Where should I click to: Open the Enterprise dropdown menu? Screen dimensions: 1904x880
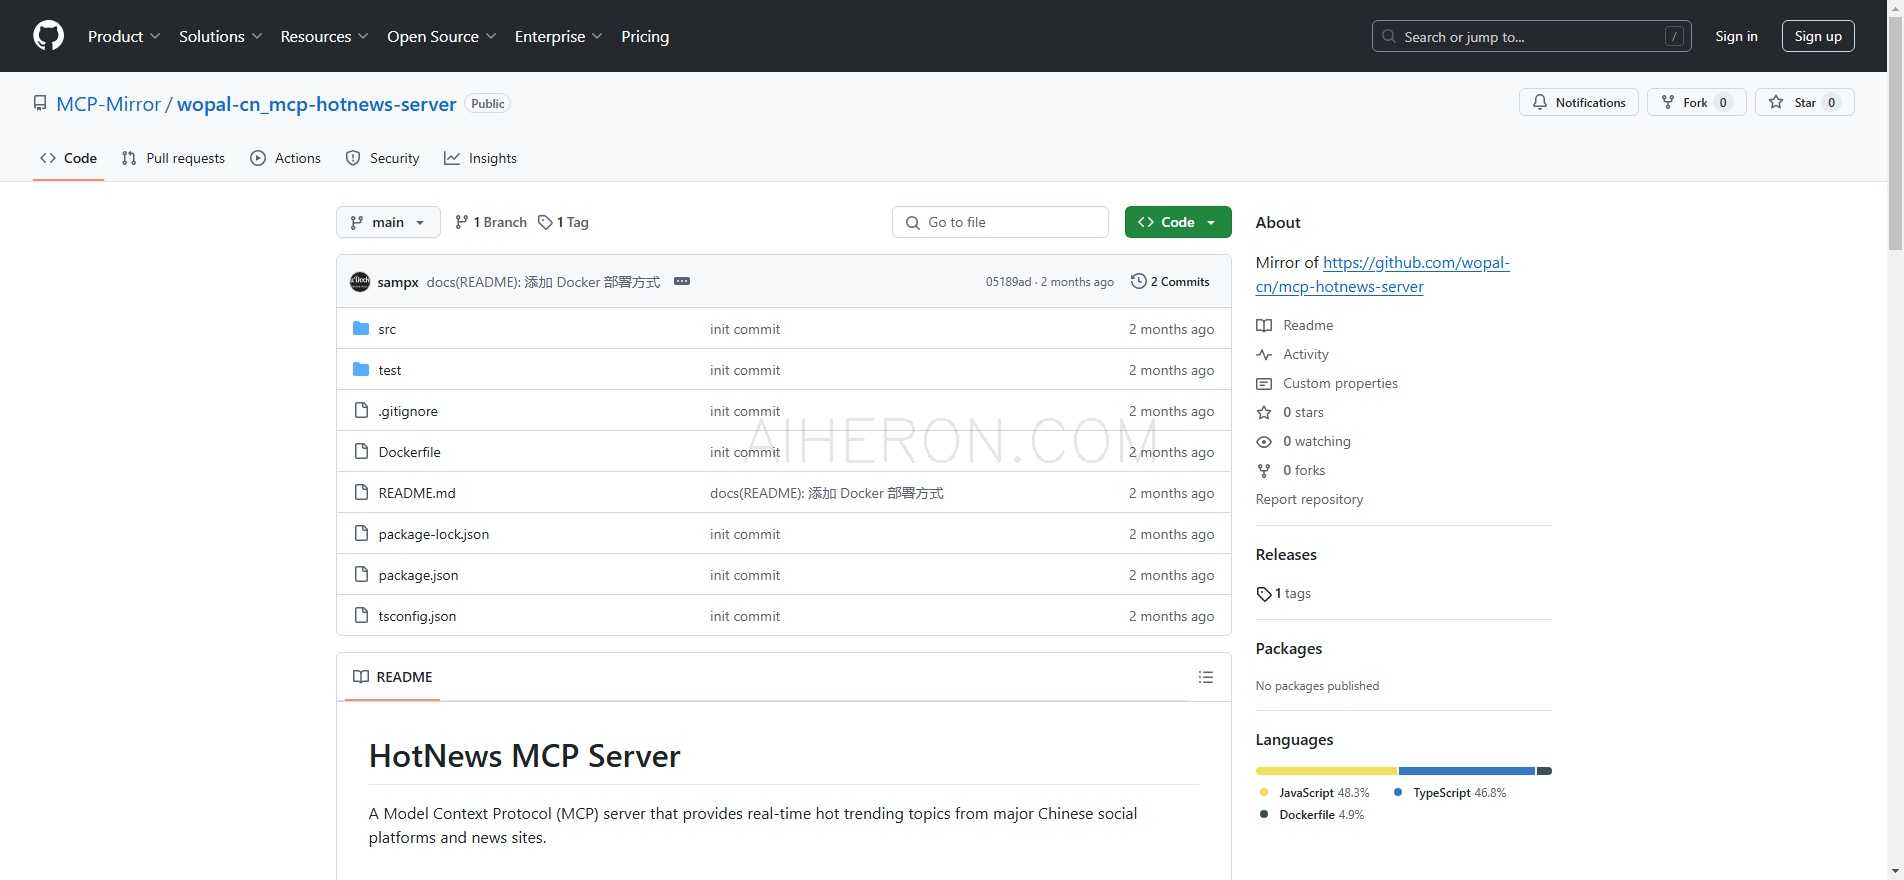(558, 36)
